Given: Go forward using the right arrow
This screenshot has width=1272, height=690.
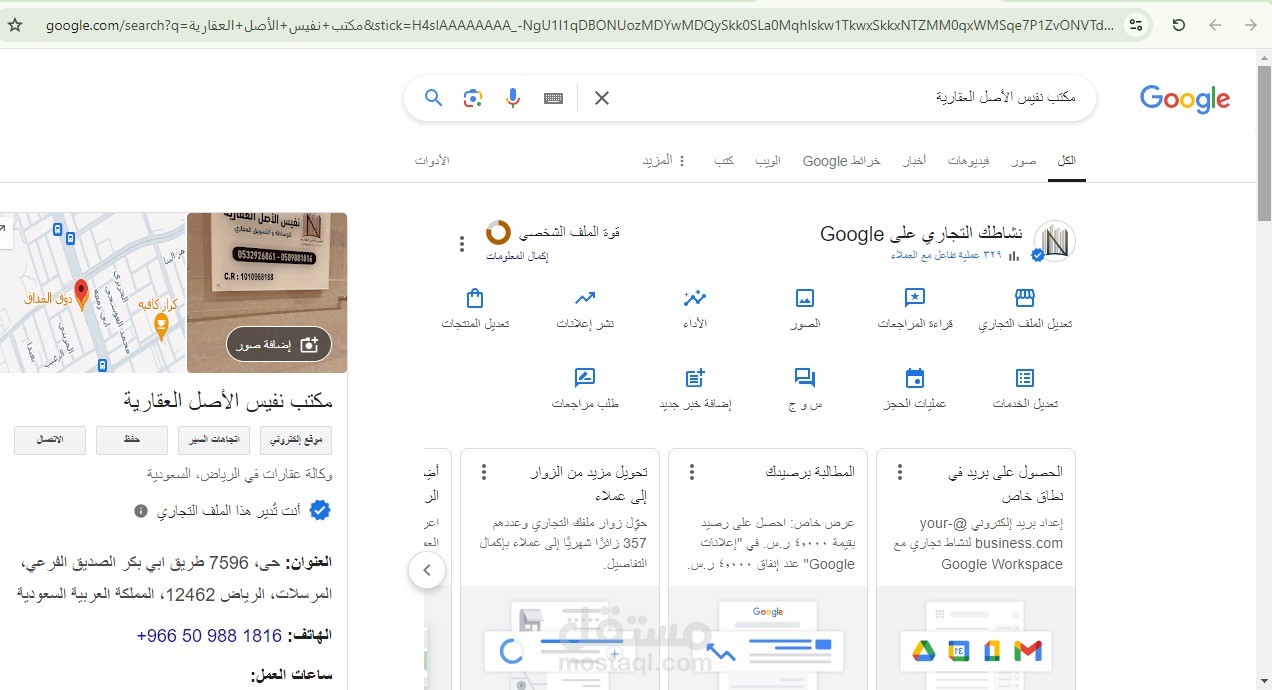Looking at the screenshot, I should pyautogui.click(x=1251, y=25).
